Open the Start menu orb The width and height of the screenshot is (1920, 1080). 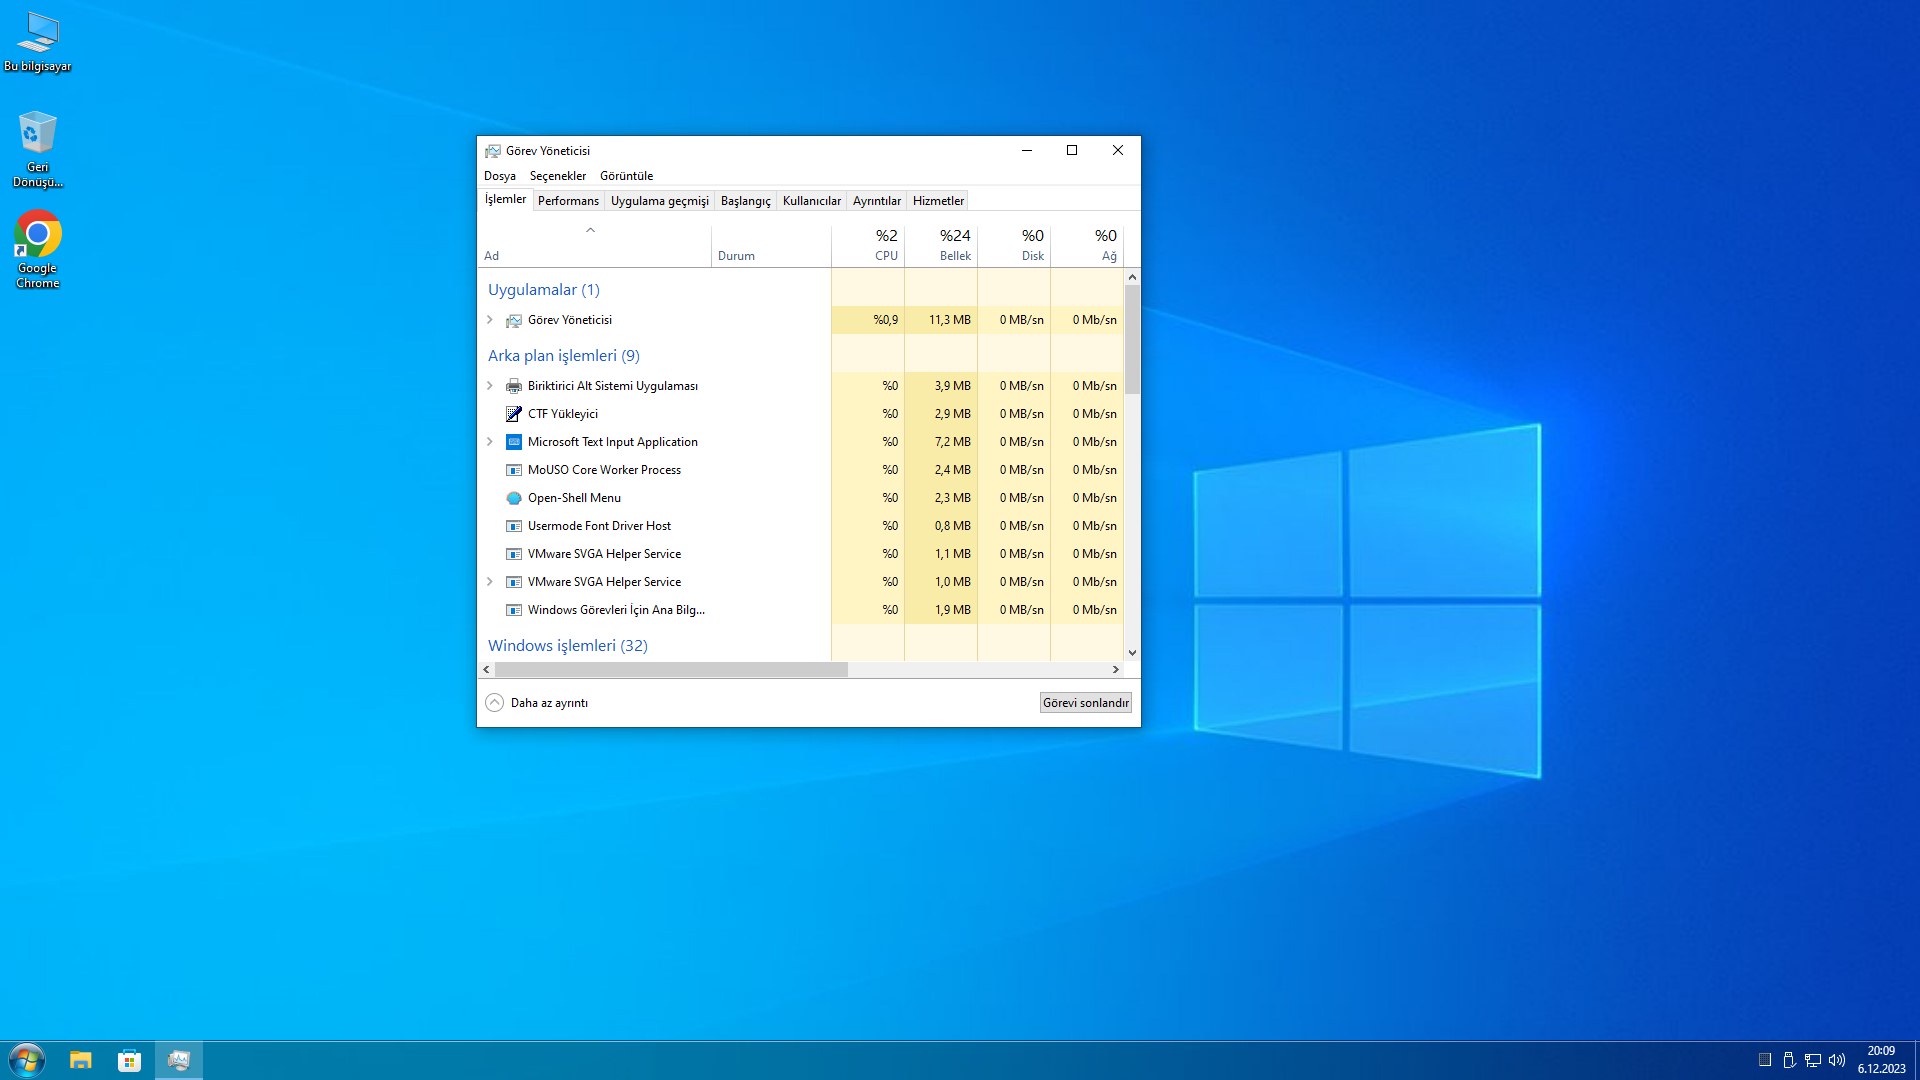coord(27,1060)
